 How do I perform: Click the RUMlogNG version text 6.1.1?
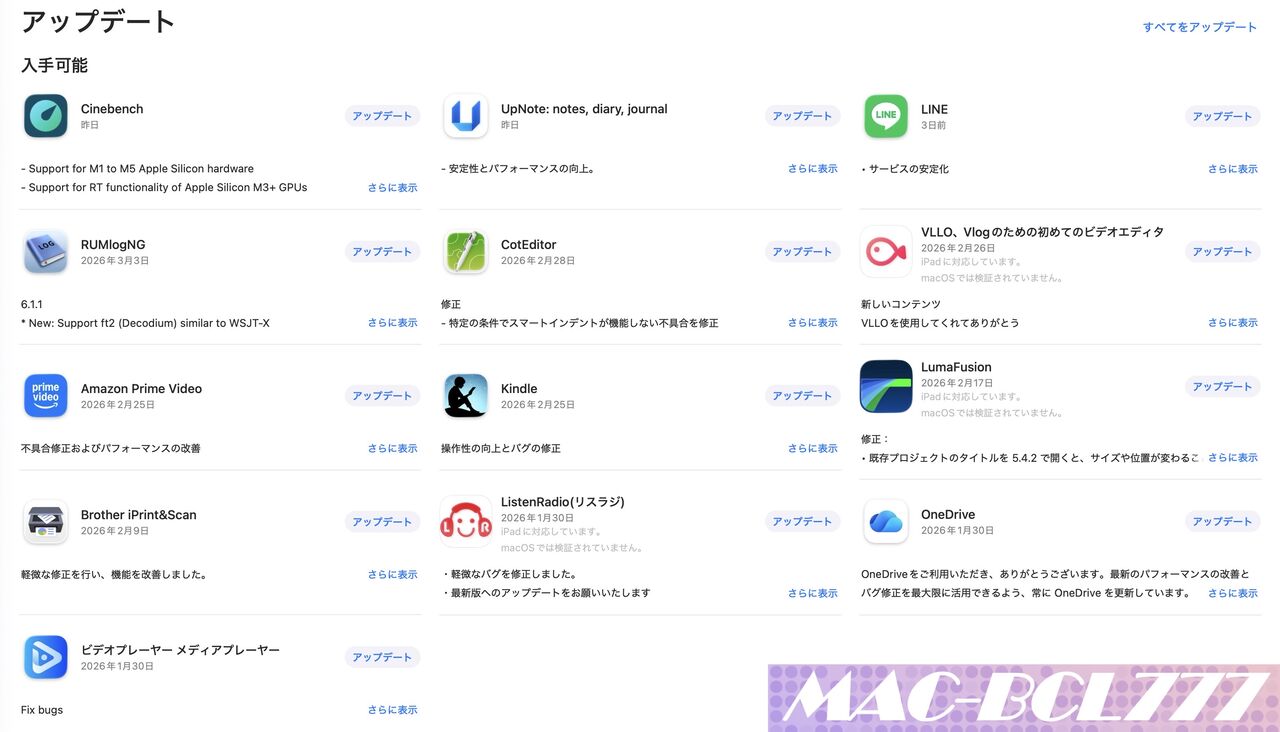click(x=32, y=304)
